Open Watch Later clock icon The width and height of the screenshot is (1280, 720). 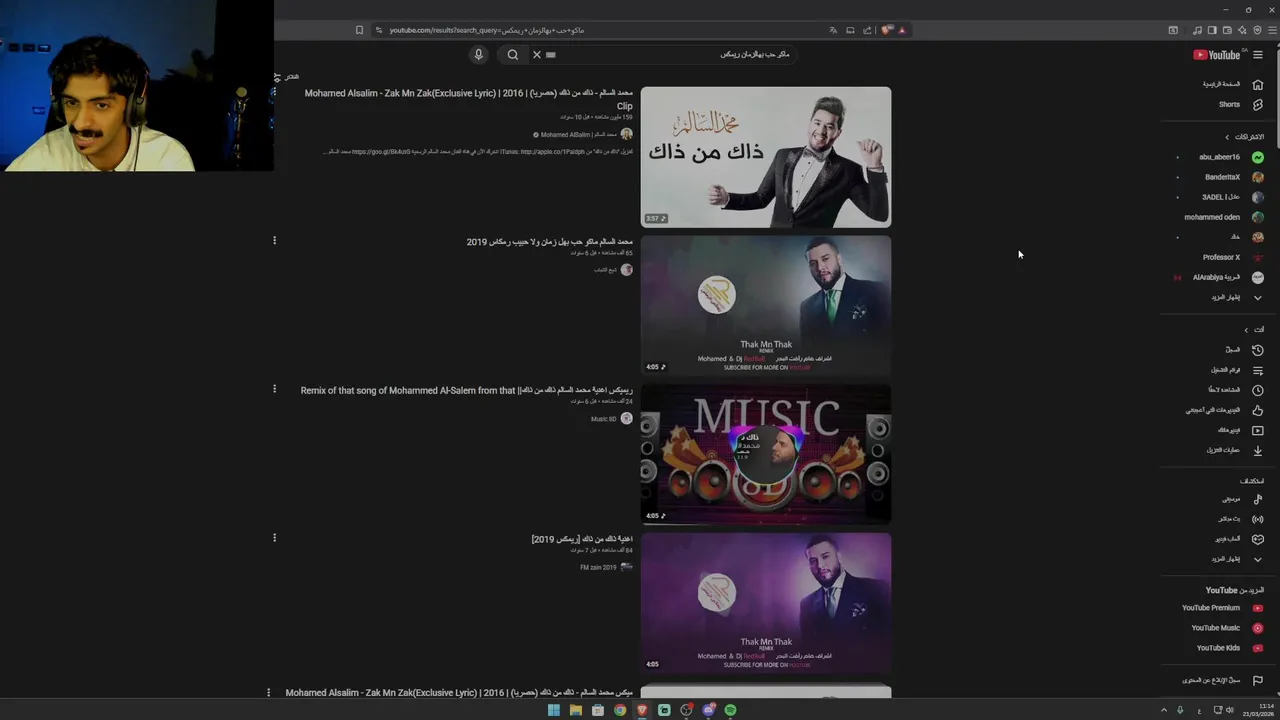point(1258,390)
